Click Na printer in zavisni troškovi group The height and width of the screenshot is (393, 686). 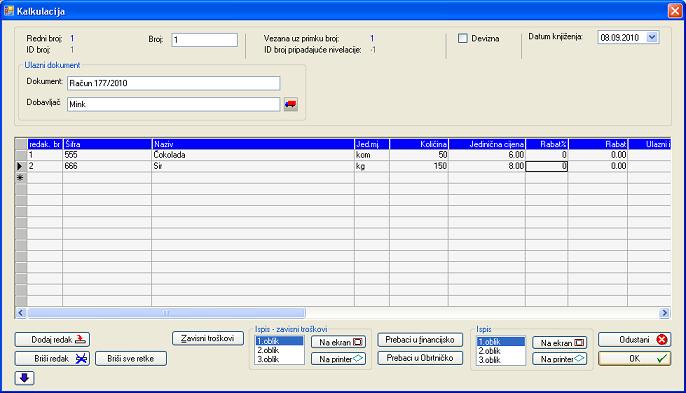point(339,359)
